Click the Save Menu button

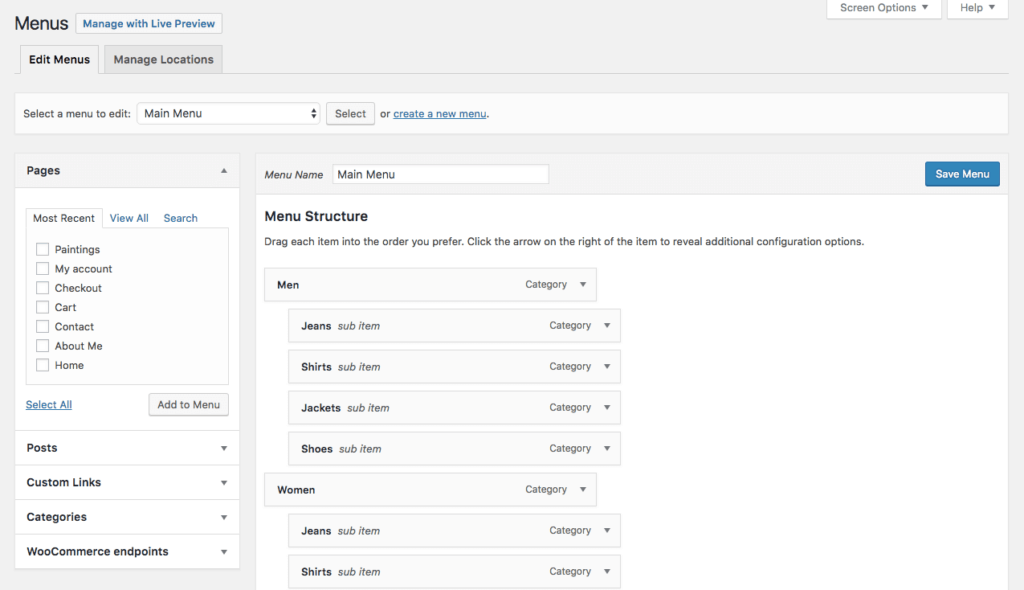(961, 173)
